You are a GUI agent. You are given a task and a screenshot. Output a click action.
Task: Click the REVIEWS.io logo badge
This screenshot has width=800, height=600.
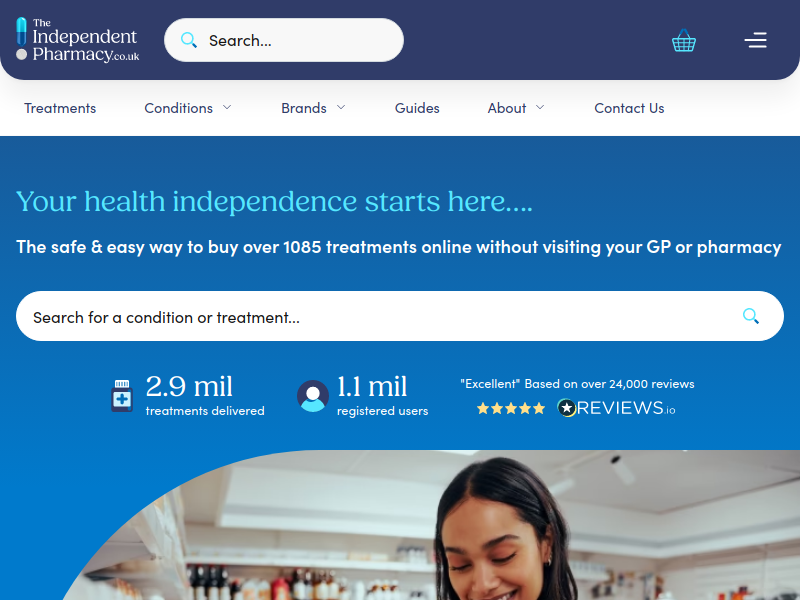[x=616, y=408]
